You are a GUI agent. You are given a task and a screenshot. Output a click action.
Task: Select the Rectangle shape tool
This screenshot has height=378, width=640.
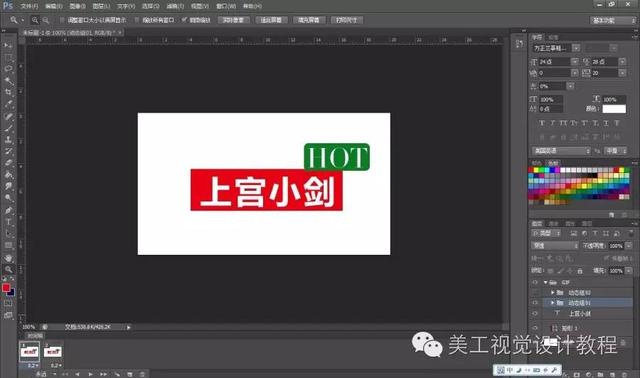tap(8, 246)
